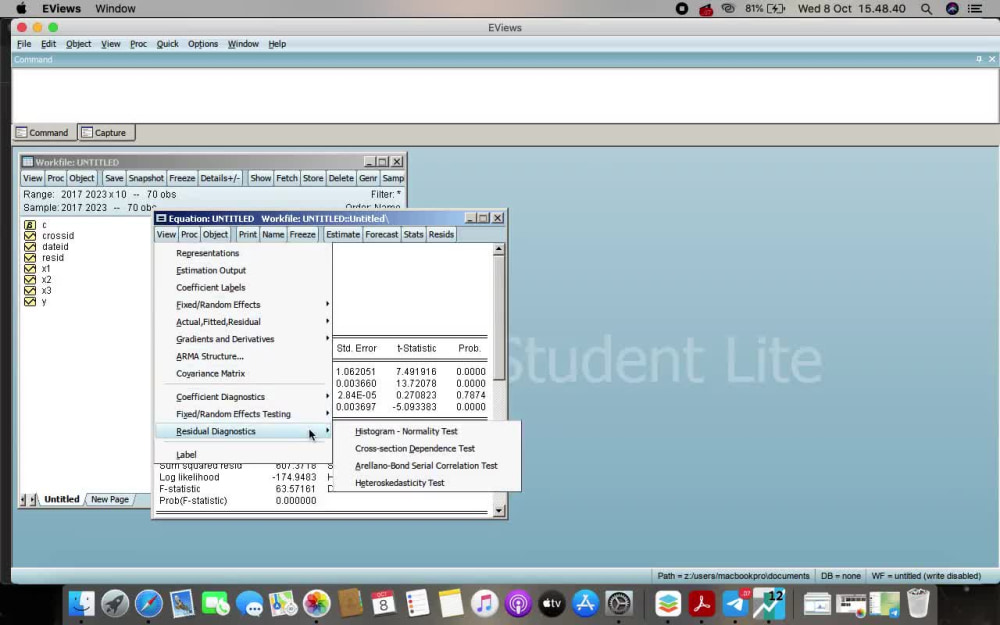This screenshot has height=625, width=1000.
Task: Switch to the Command tab
Action: pos(42,133)
